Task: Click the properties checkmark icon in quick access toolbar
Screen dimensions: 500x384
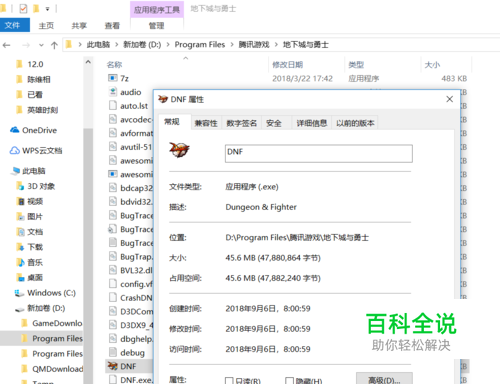Action: pos(23,8)
